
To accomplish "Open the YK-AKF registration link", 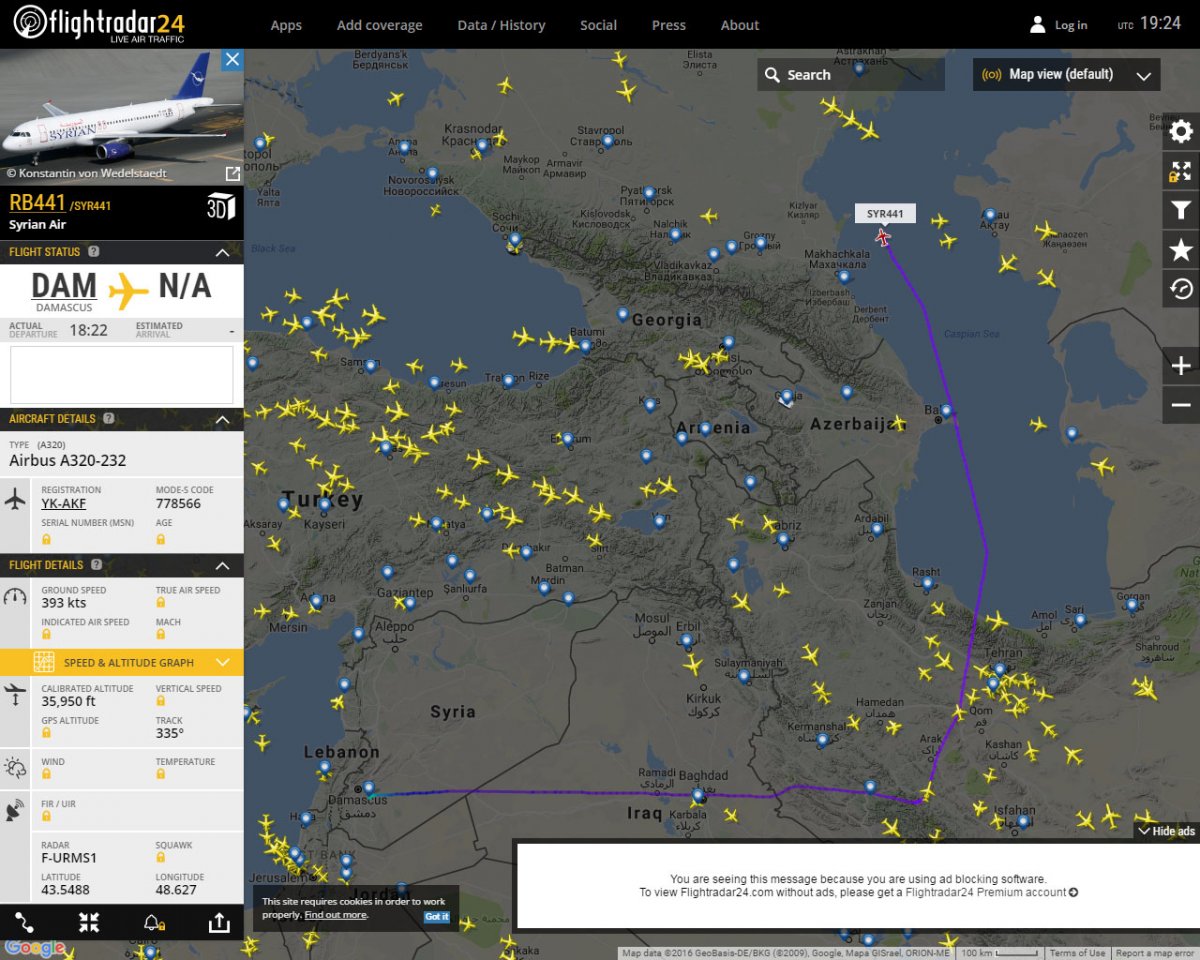I will click(63, 504).
